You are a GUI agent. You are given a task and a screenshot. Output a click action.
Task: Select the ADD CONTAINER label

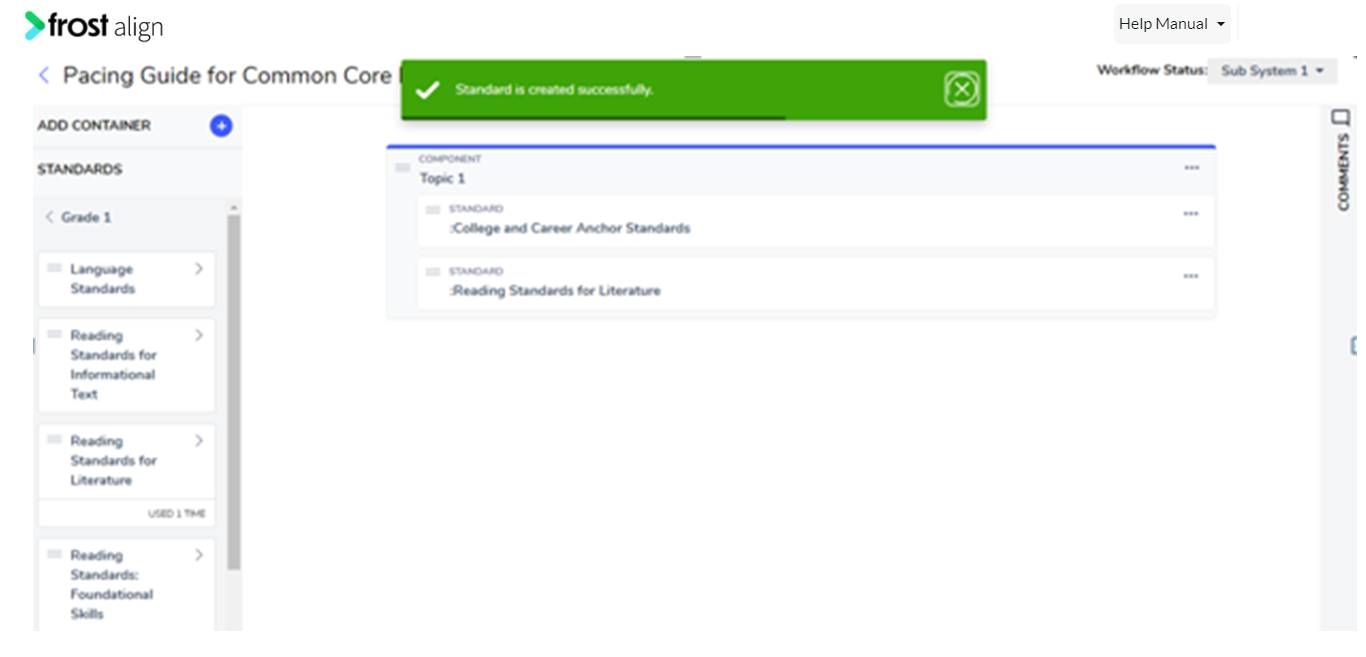[94, 125]
